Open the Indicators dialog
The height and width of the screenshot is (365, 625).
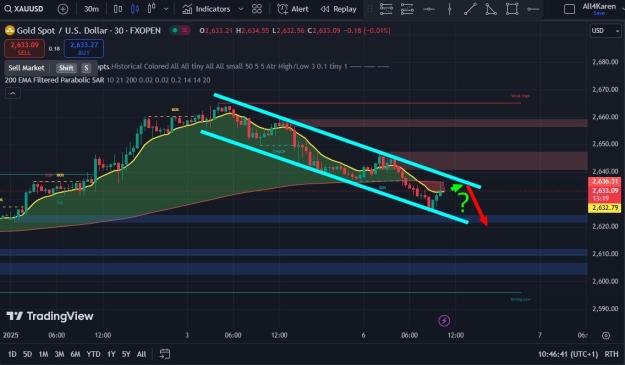point(206,9)
